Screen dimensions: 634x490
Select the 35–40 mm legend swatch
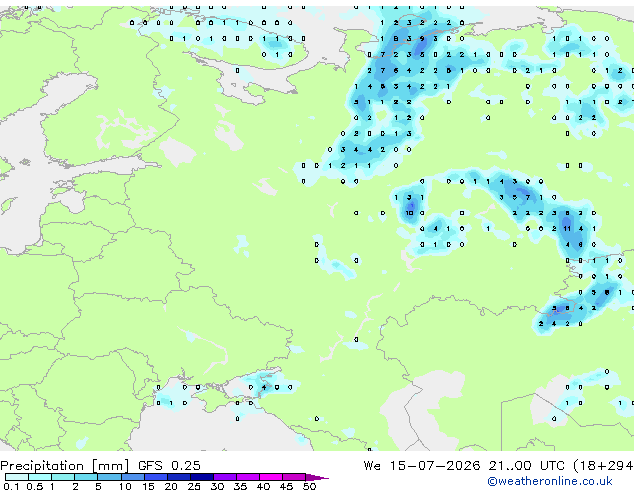click(x=247, y=477)
